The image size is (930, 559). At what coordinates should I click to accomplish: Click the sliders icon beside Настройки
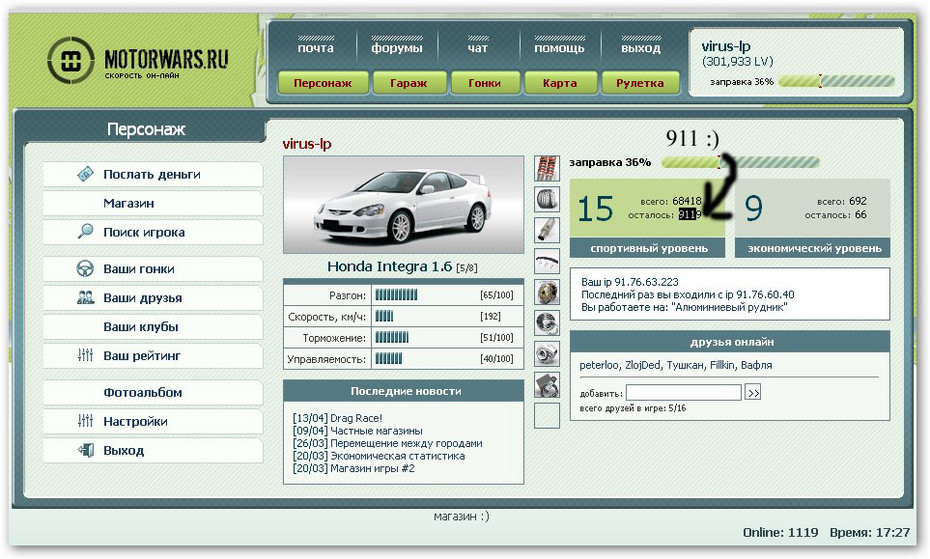pos(85,421)
